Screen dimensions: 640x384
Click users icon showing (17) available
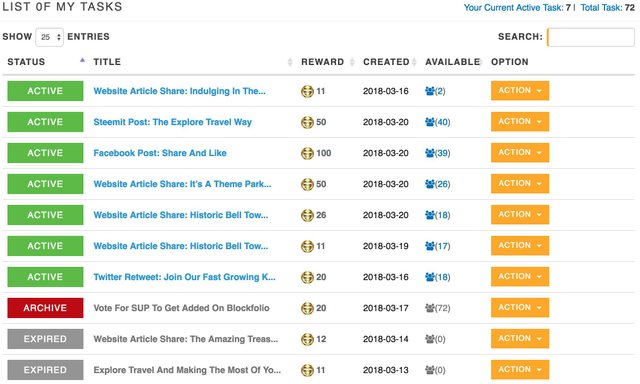pyautogui.click(x=429, y=246)
